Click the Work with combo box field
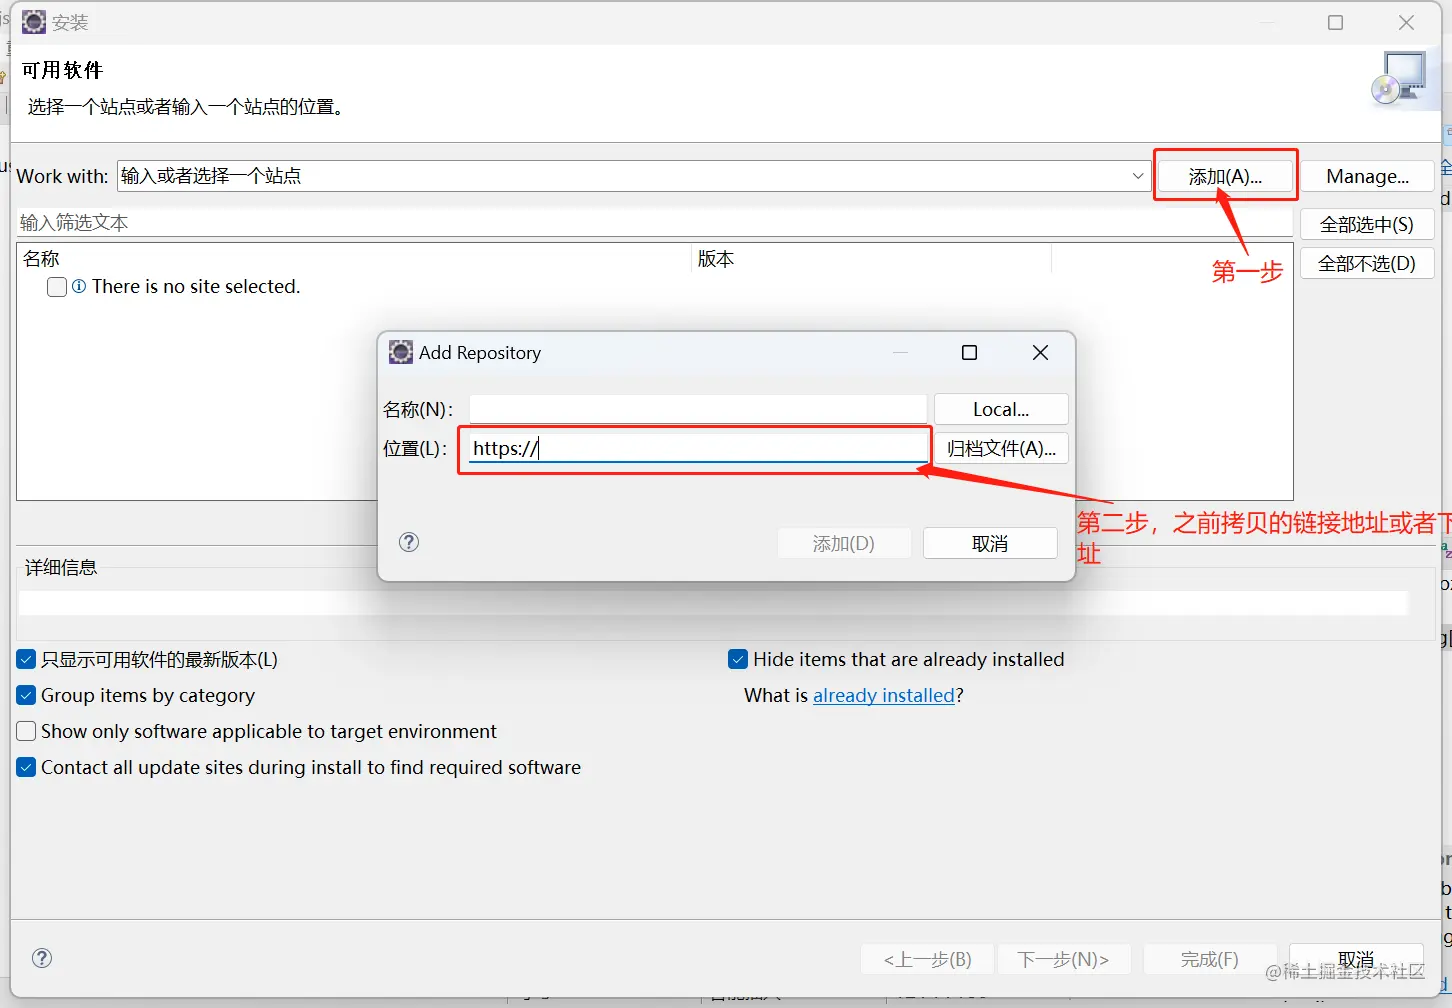This screenshot has width=1452, height=1008. 634,176
